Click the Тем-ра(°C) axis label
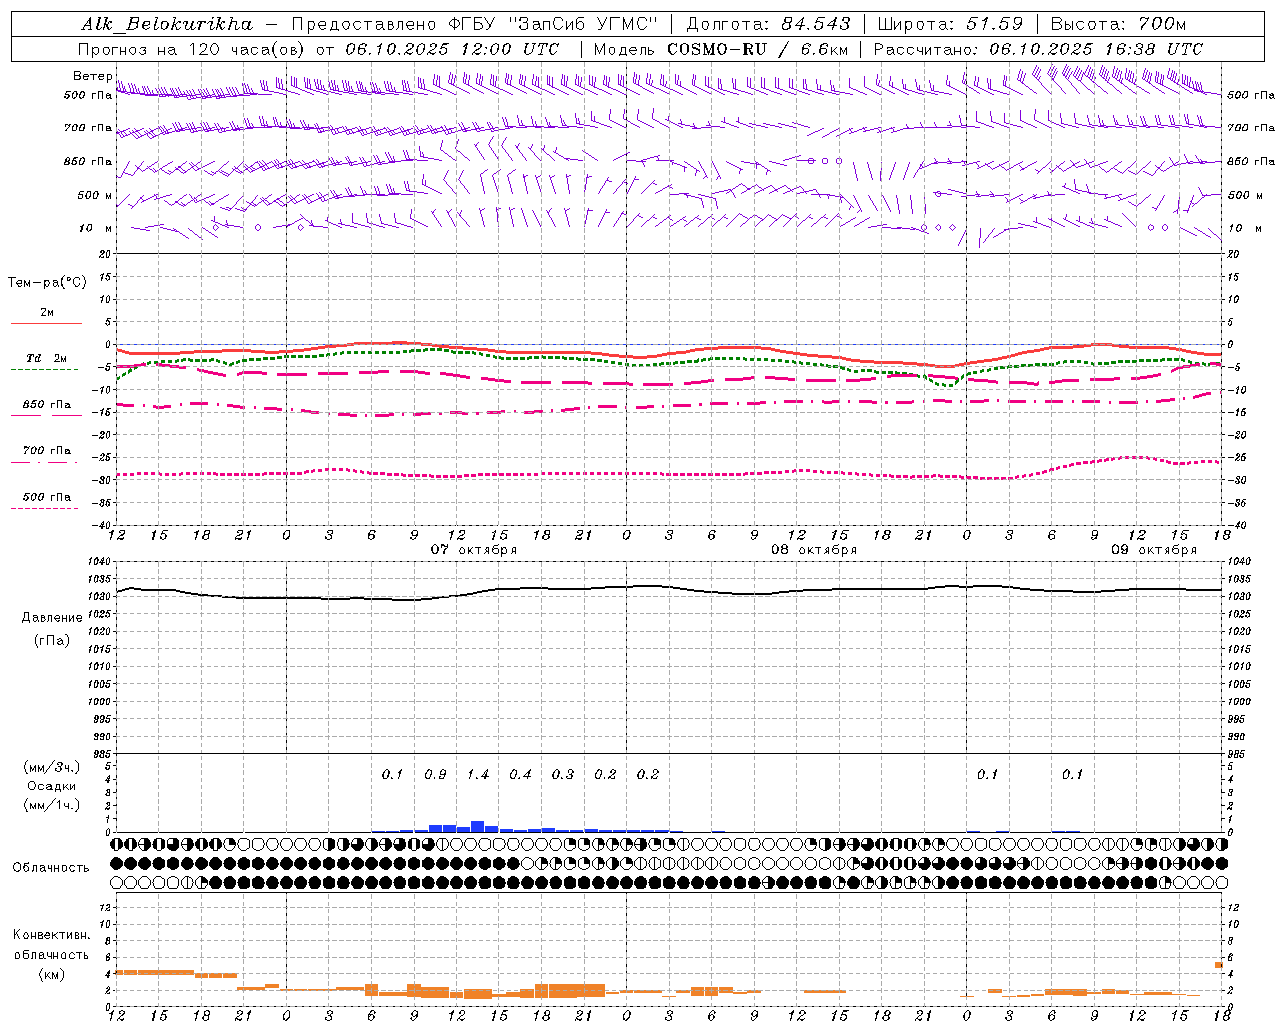This screenshot has width=1280, height=1024. [x=47, y=283]
